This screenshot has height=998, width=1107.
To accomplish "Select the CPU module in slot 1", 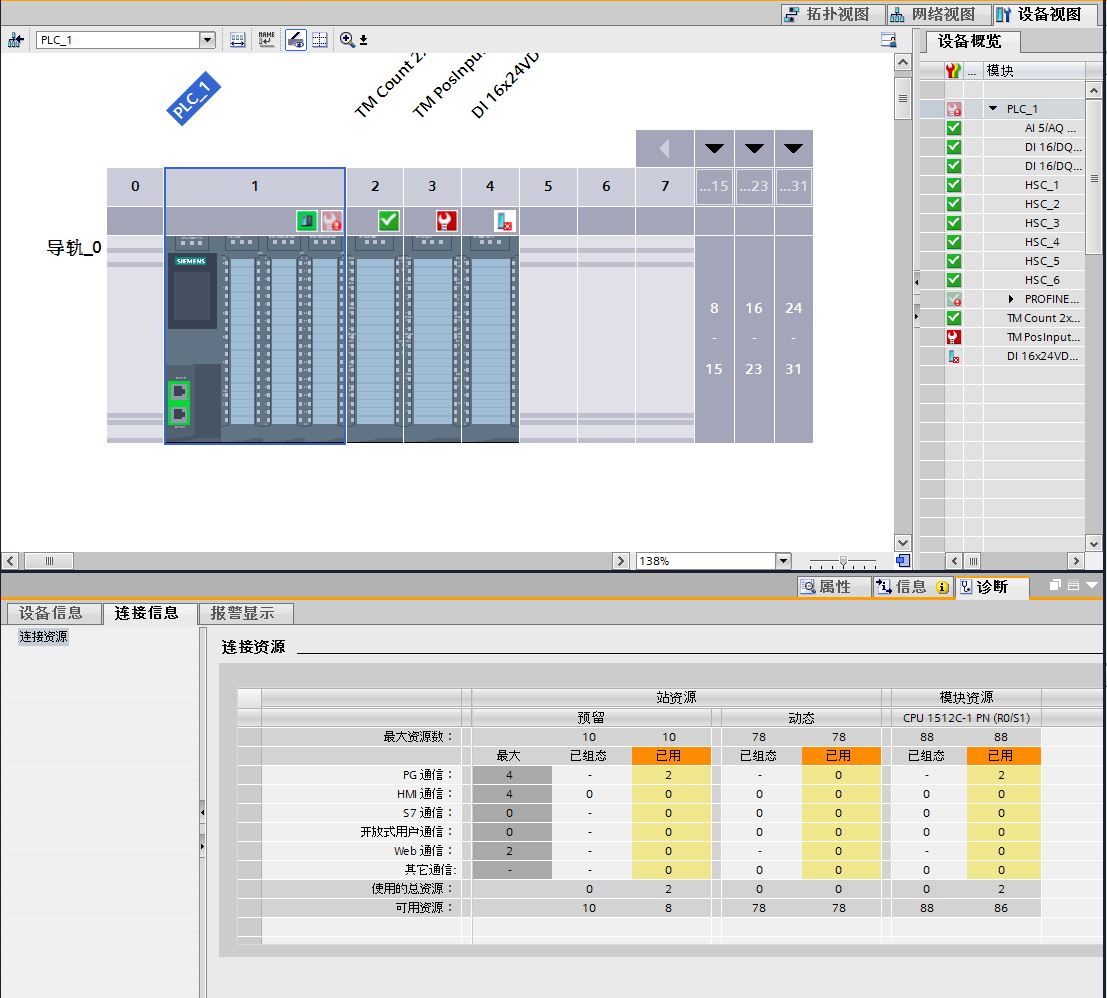I will [x=255, y=339].
